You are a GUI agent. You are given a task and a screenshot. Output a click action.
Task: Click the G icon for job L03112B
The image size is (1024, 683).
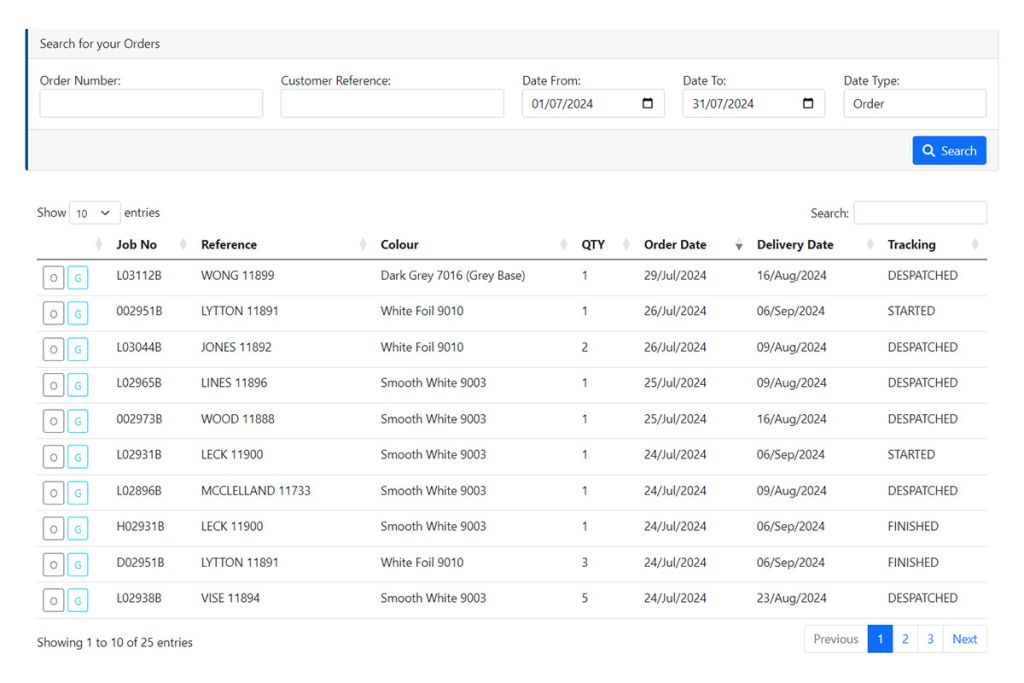coord(78,278)
